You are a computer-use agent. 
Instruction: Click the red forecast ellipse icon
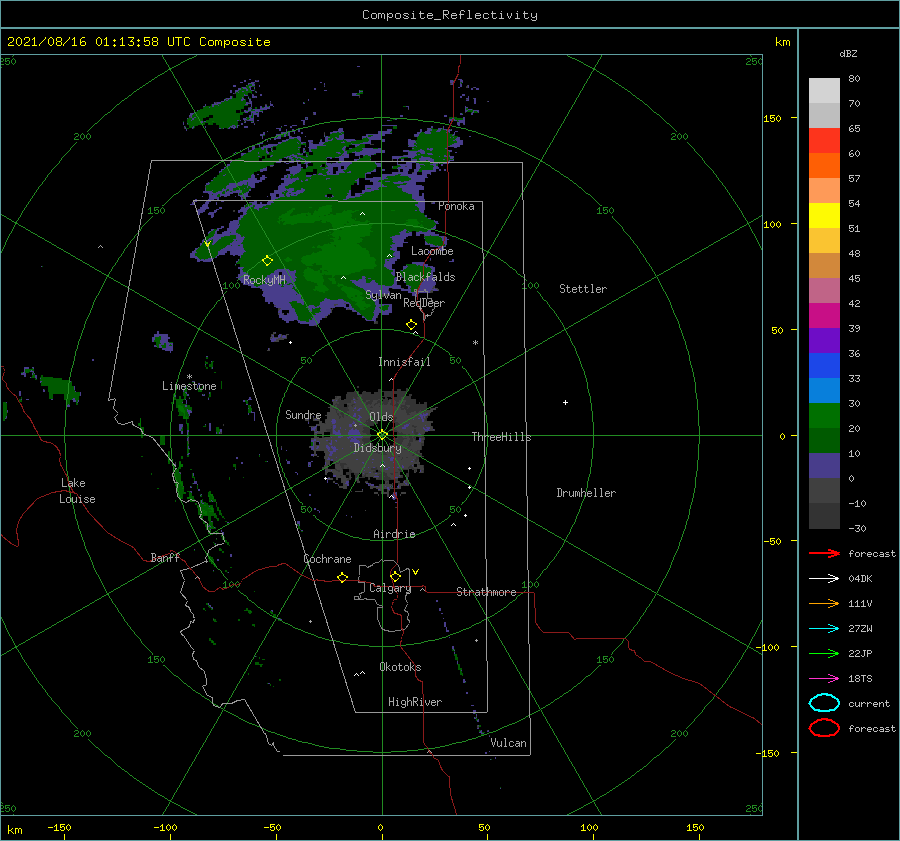pos(824,728)
